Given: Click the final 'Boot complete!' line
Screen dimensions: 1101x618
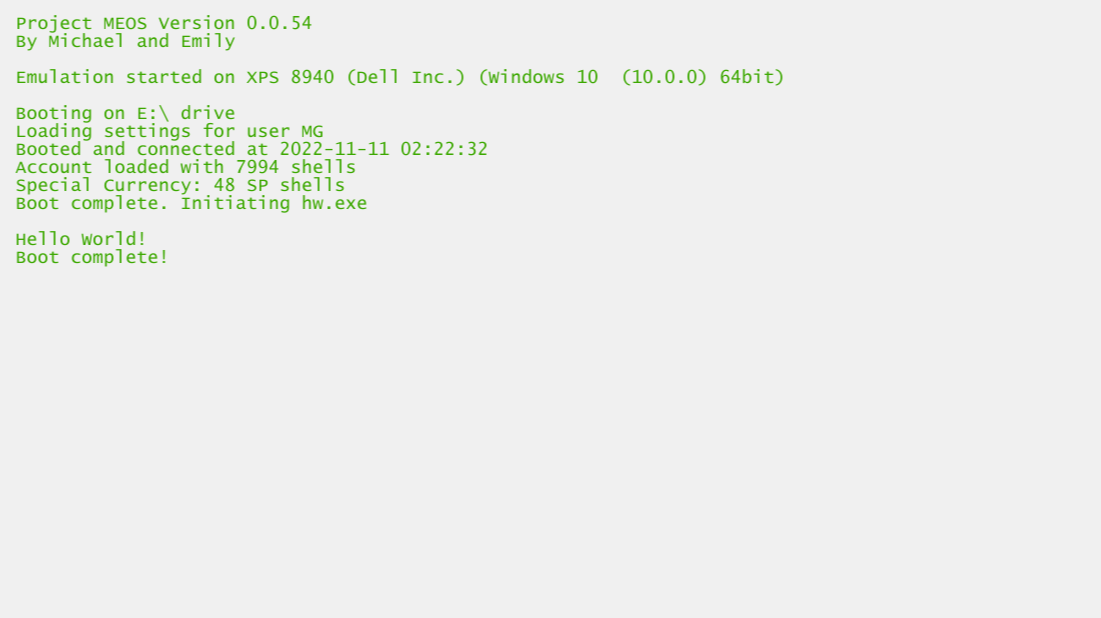Looking at the screenshot, I should [x=92, y=258].
